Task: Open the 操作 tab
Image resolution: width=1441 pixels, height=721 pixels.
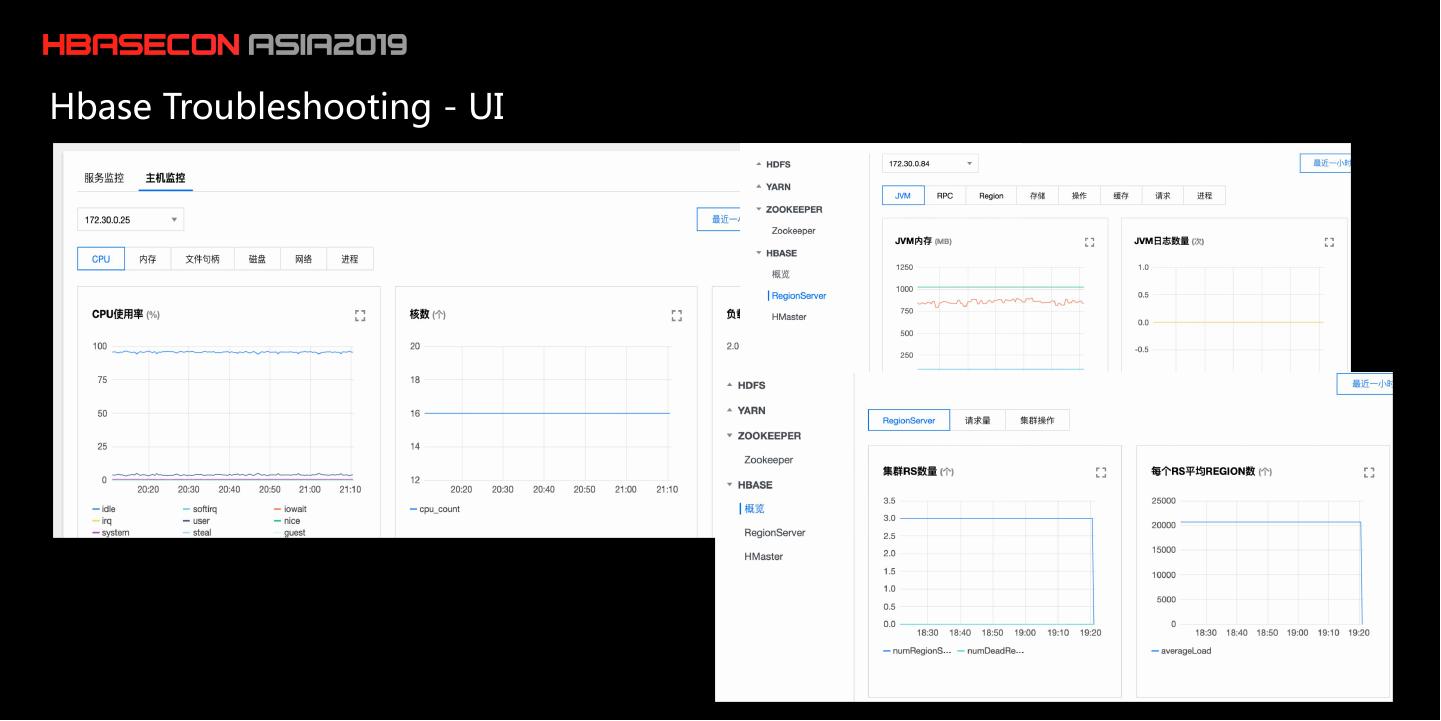Action: [x=1079, y=196]
